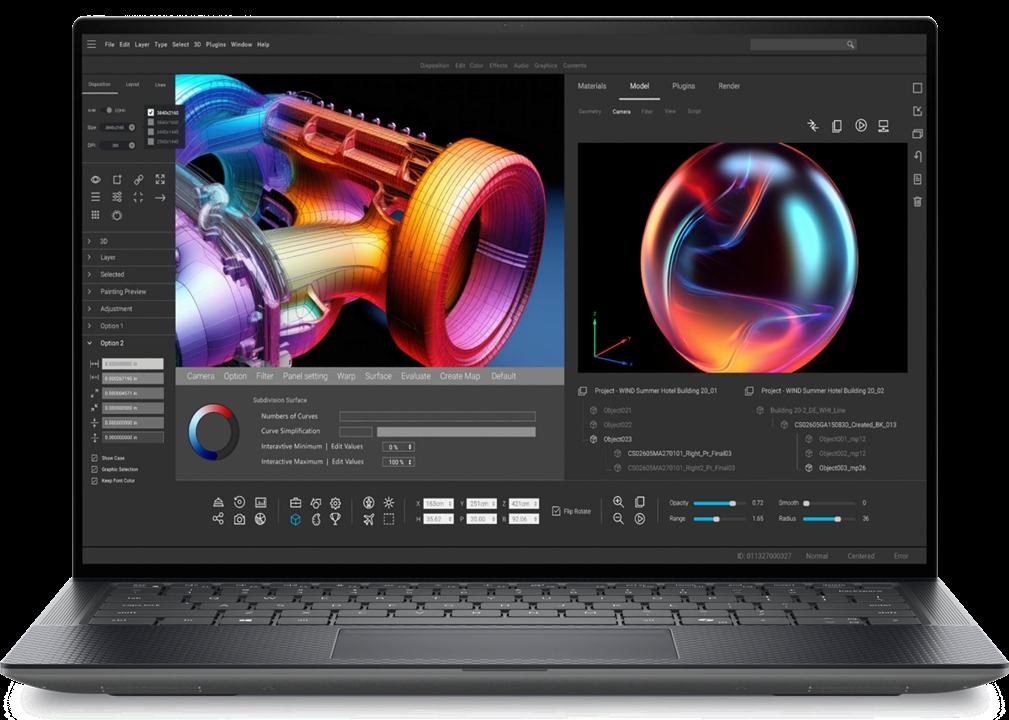Click the dashed selection rectangle icon
Viewport: 1009px width, 720px height.
(389, 519)
